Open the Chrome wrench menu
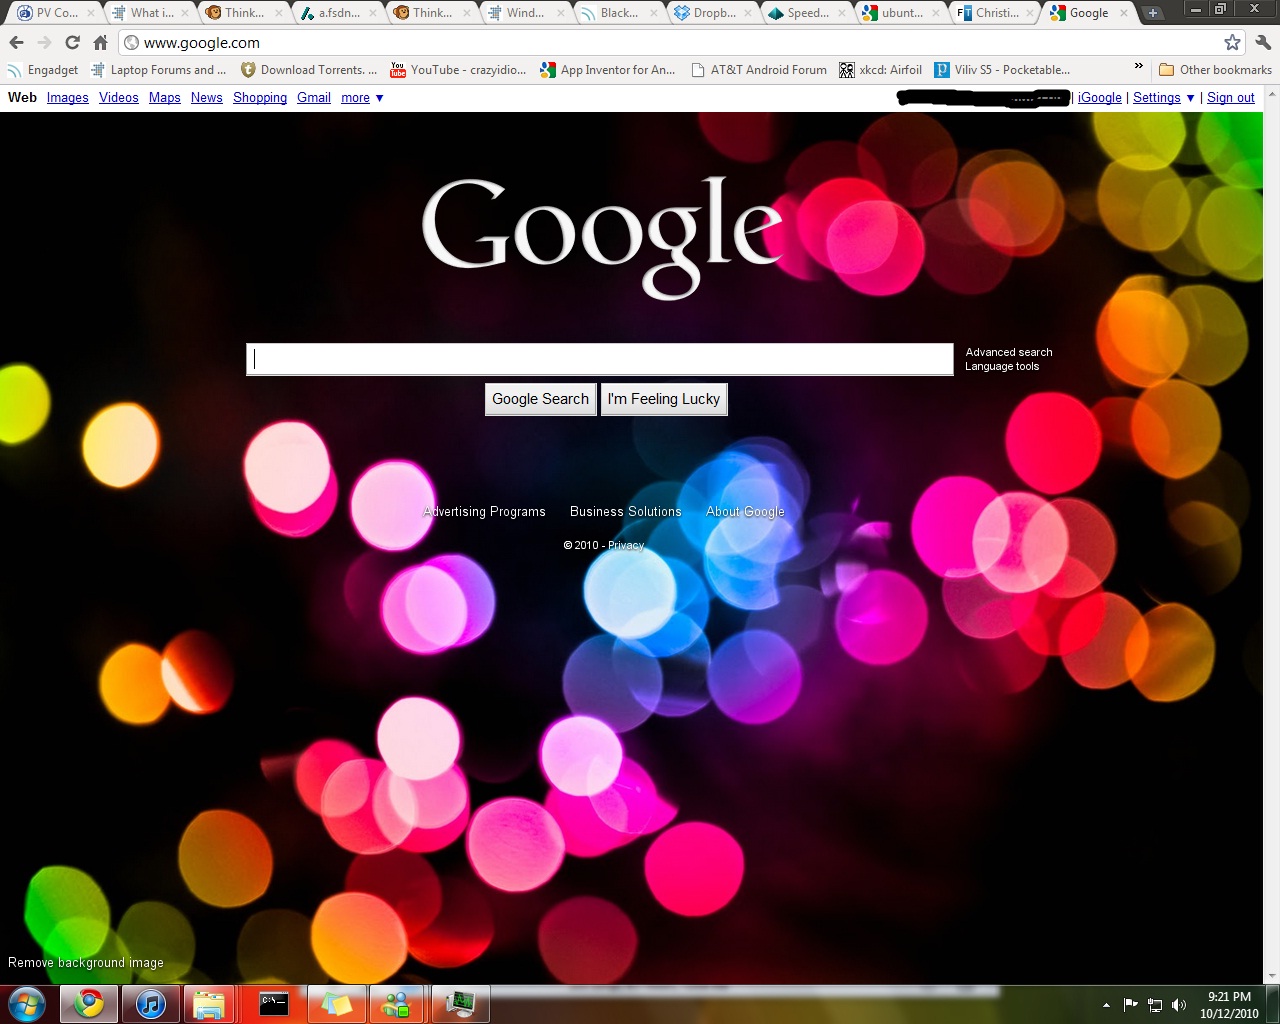The image size is (1280, 1024). 1263,42
